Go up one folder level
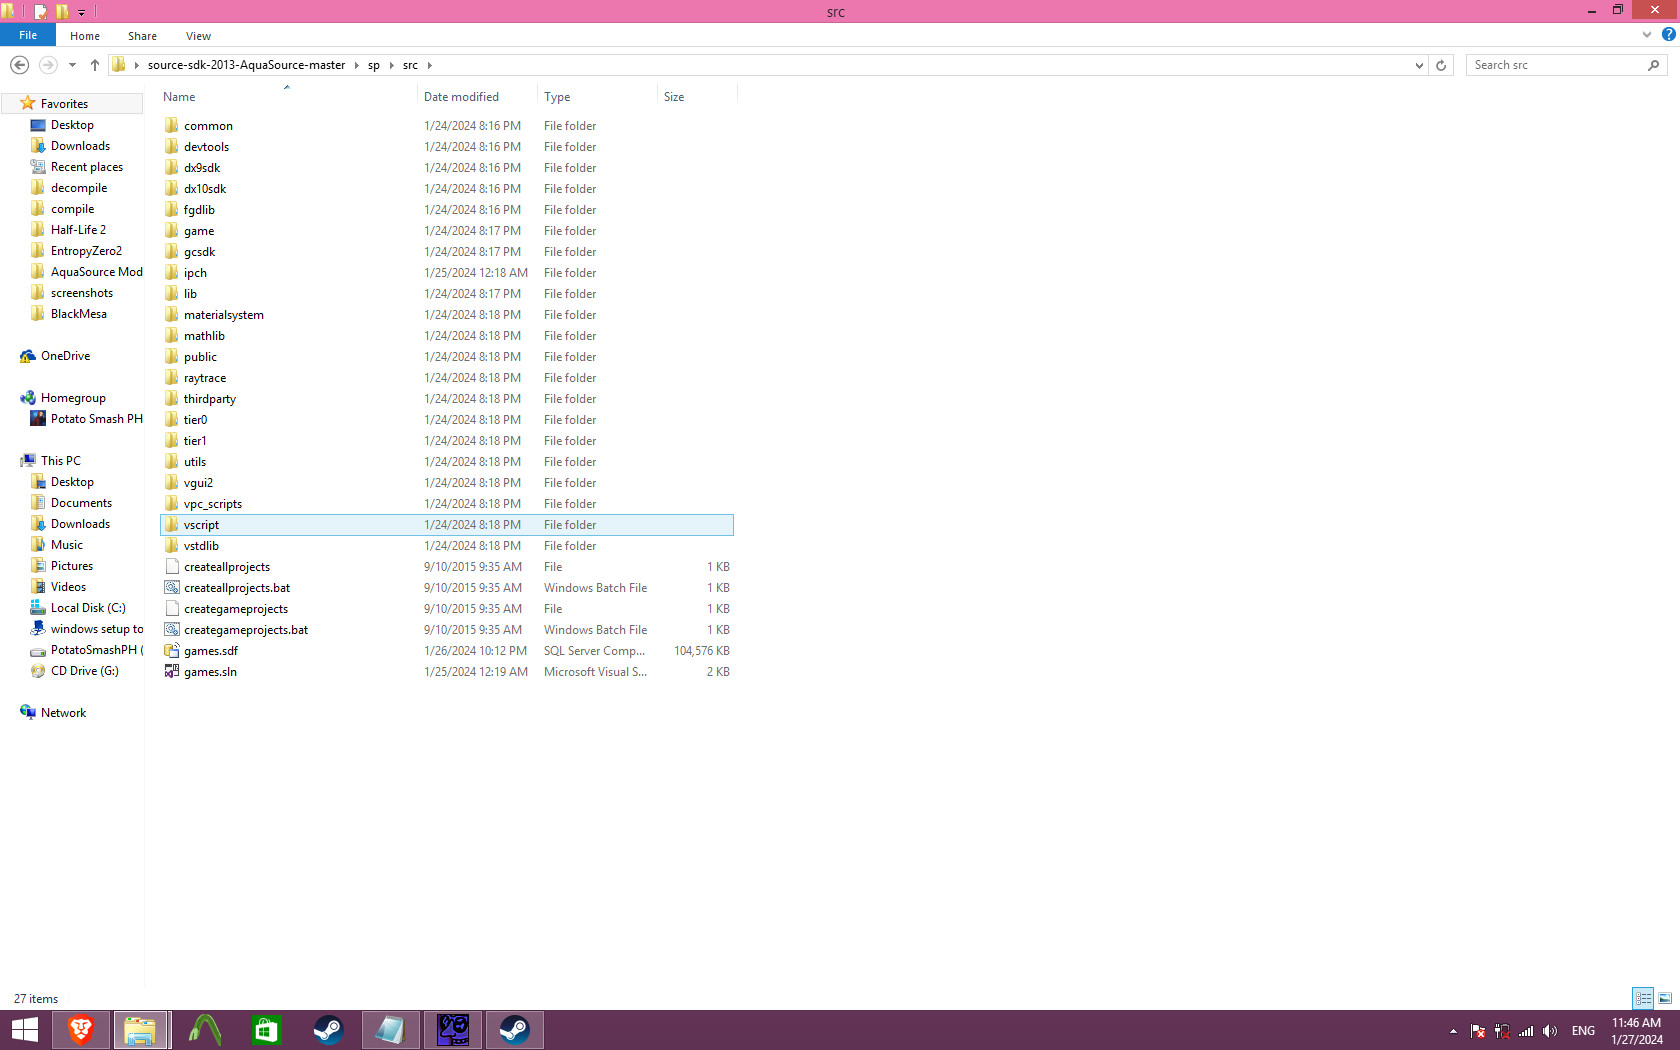 pos(95,65)
